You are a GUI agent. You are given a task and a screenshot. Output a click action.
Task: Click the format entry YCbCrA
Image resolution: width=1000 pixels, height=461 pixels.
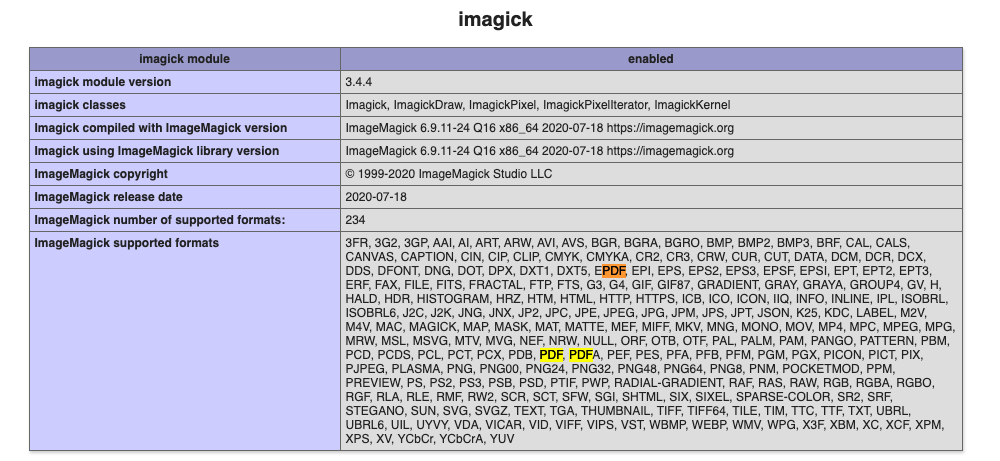[462, 439]
